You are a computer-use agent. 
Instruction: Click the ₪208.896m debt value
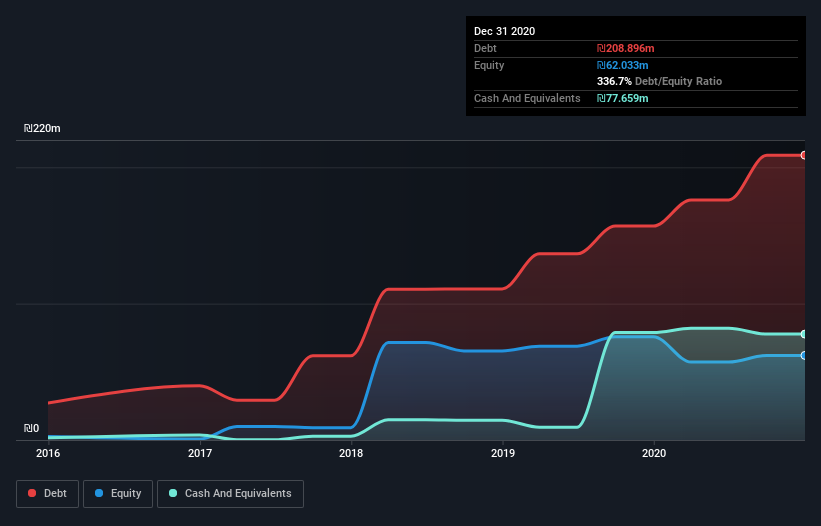(x=626, y=48)
